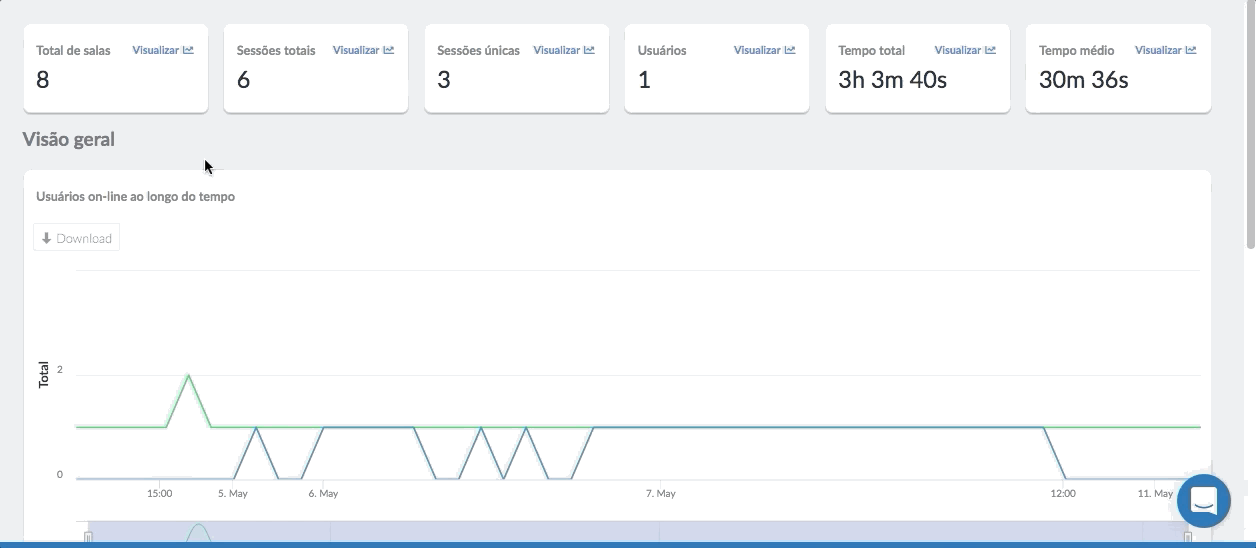The width and height of the screenshot is (1256, 548).
Task: Open Visualizar link on Tempo total card
Action: [x=965, y=50]
